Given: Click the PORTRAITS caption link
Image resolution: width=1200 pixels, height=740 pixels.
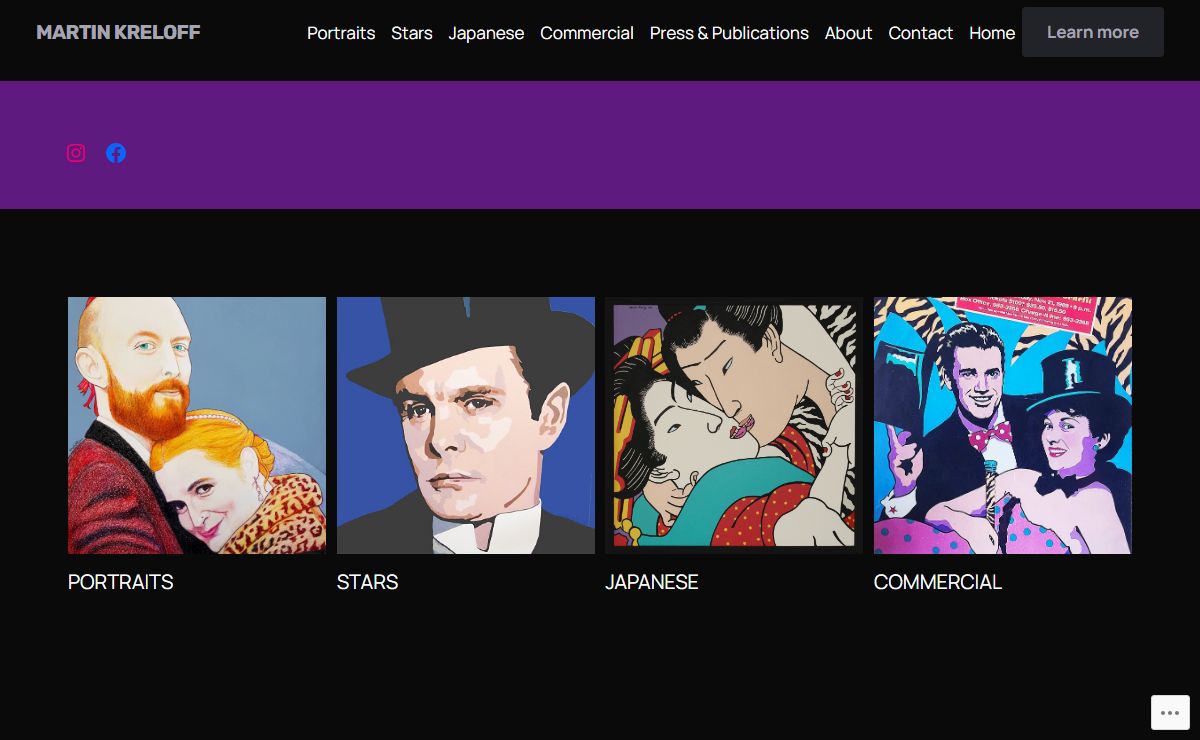Looking at the screenshot, I should click(x=121, y=582).
